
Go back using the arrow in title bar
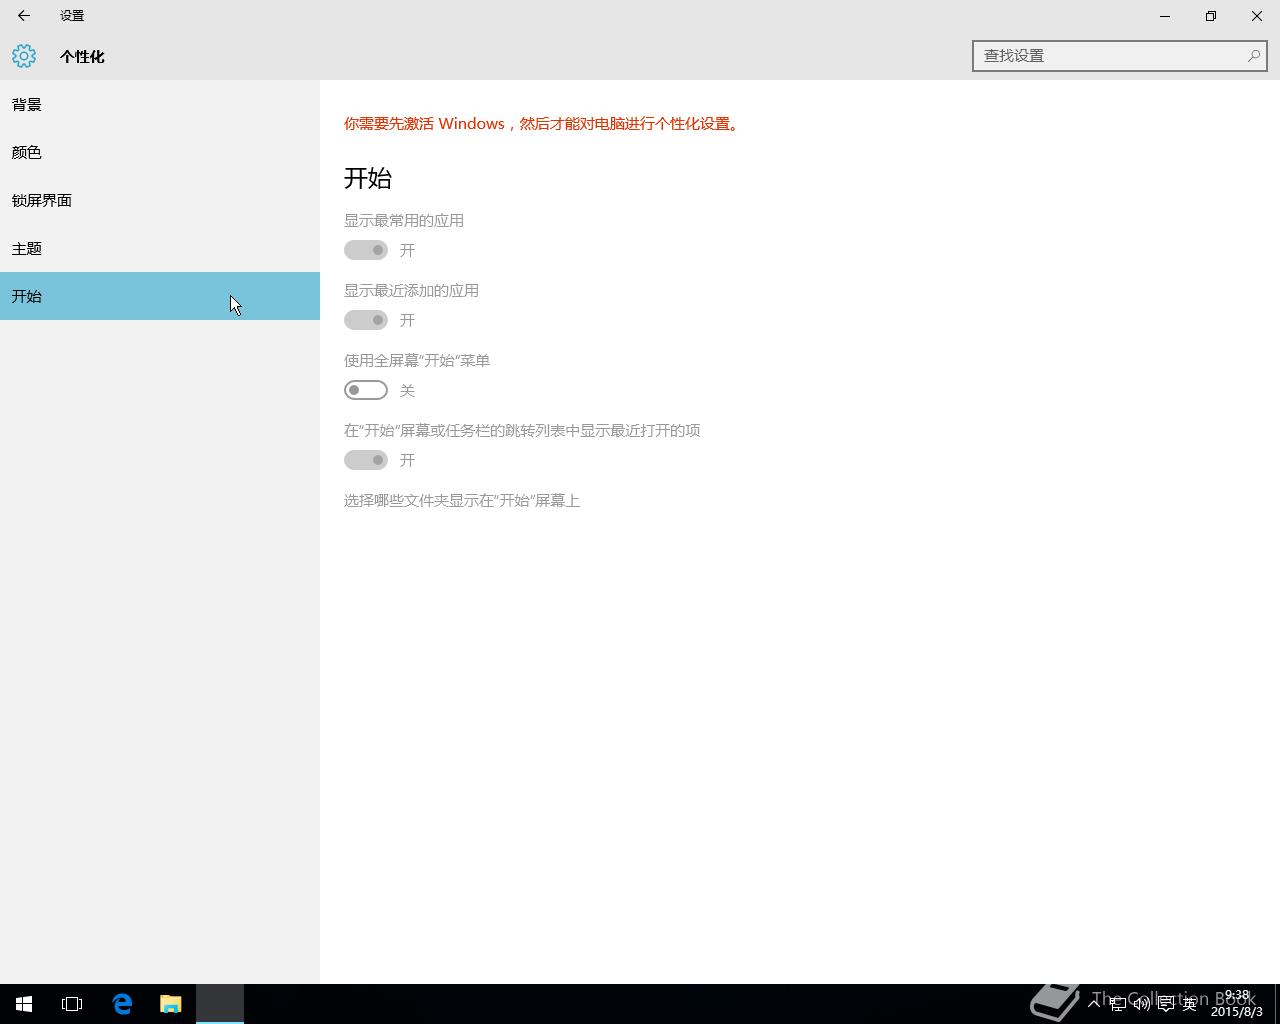[24, 16]
